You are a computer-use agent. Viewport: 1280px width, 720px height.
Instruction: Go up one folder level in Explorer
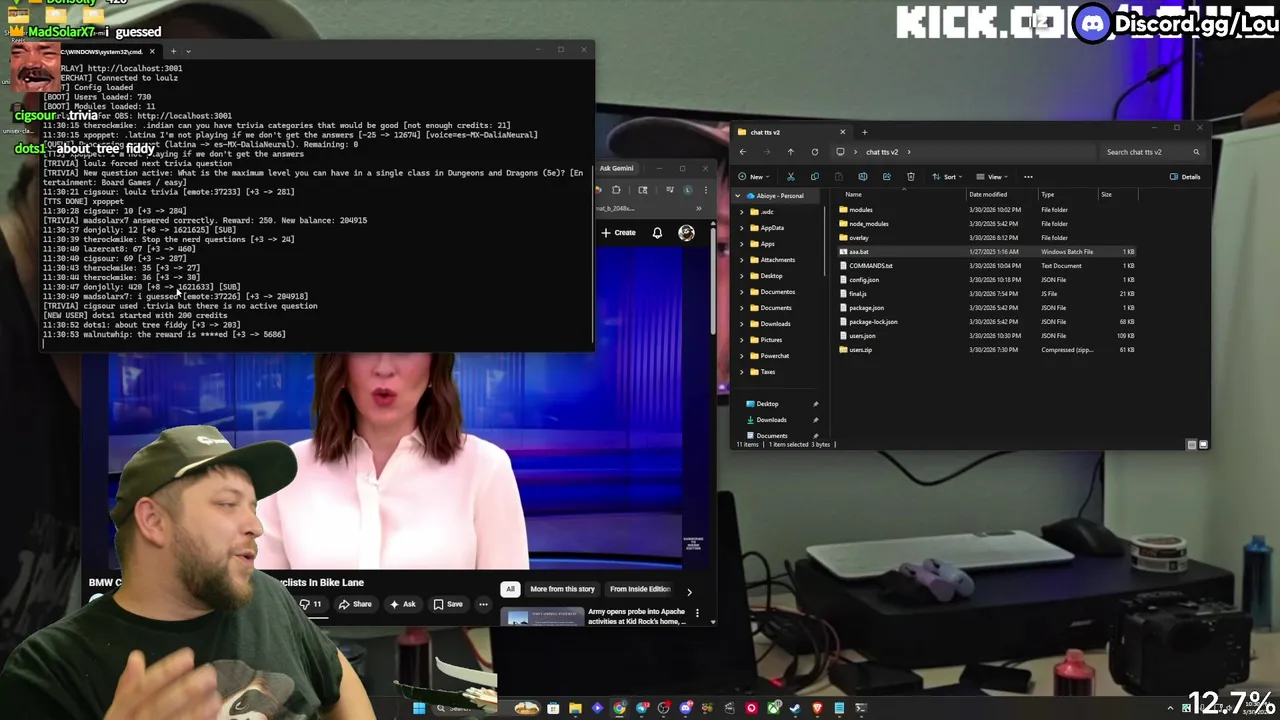point(790,152)
